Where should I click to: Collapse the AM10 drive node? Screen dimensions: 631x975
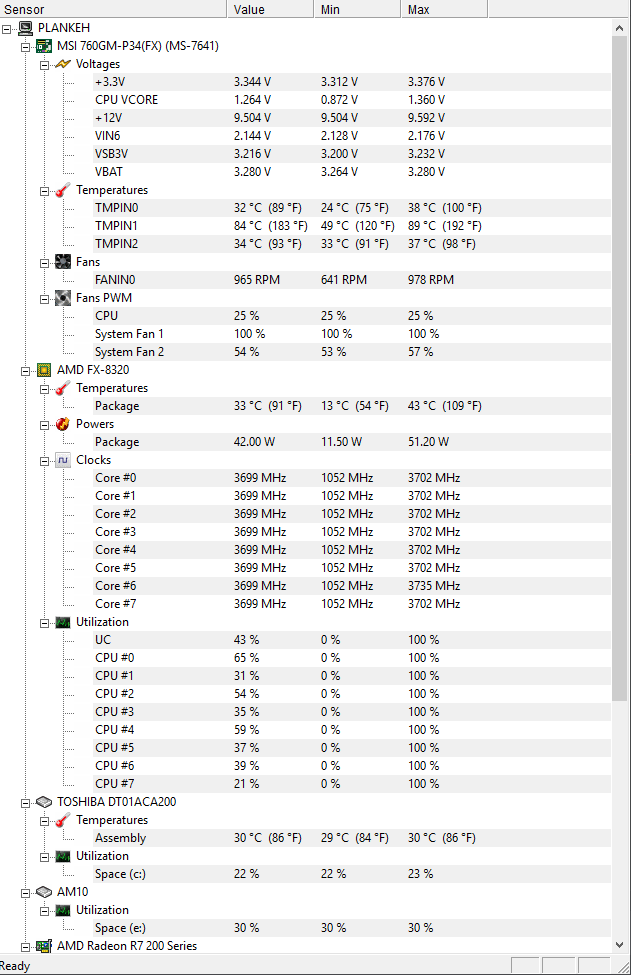pos(25,893)
